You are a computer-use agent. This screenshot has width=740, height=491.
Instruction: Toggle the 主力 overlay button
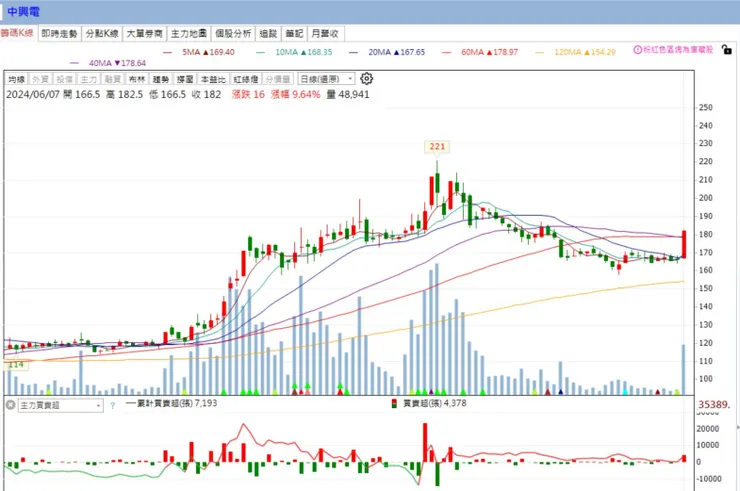point(89,79)
